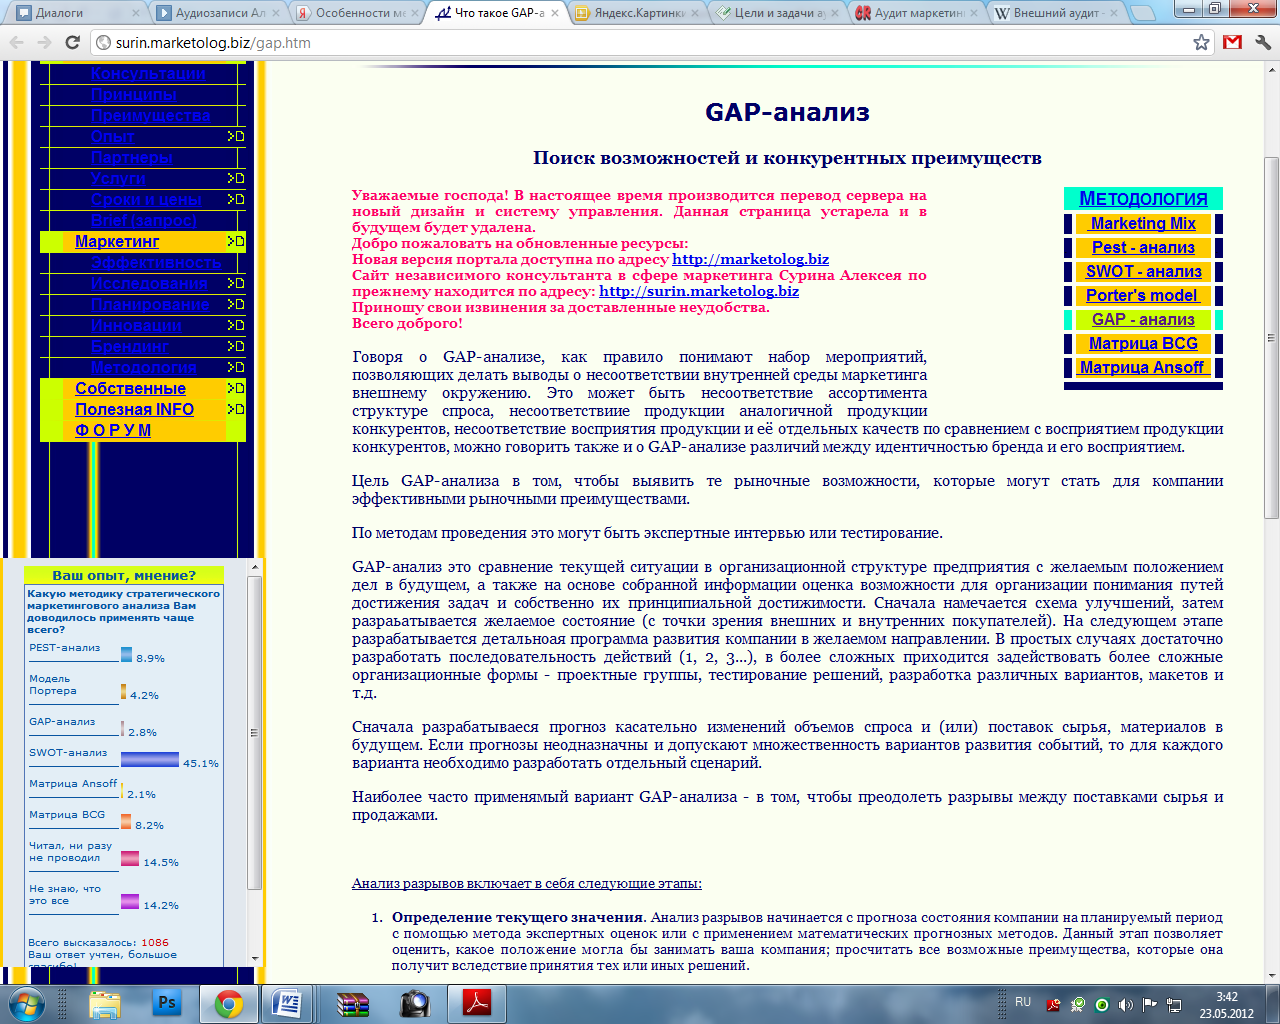Expand the Собственные submenu arrow
Image resolution: width=1280 pixels, height=1024 pixels.
[x=236, y=388]
